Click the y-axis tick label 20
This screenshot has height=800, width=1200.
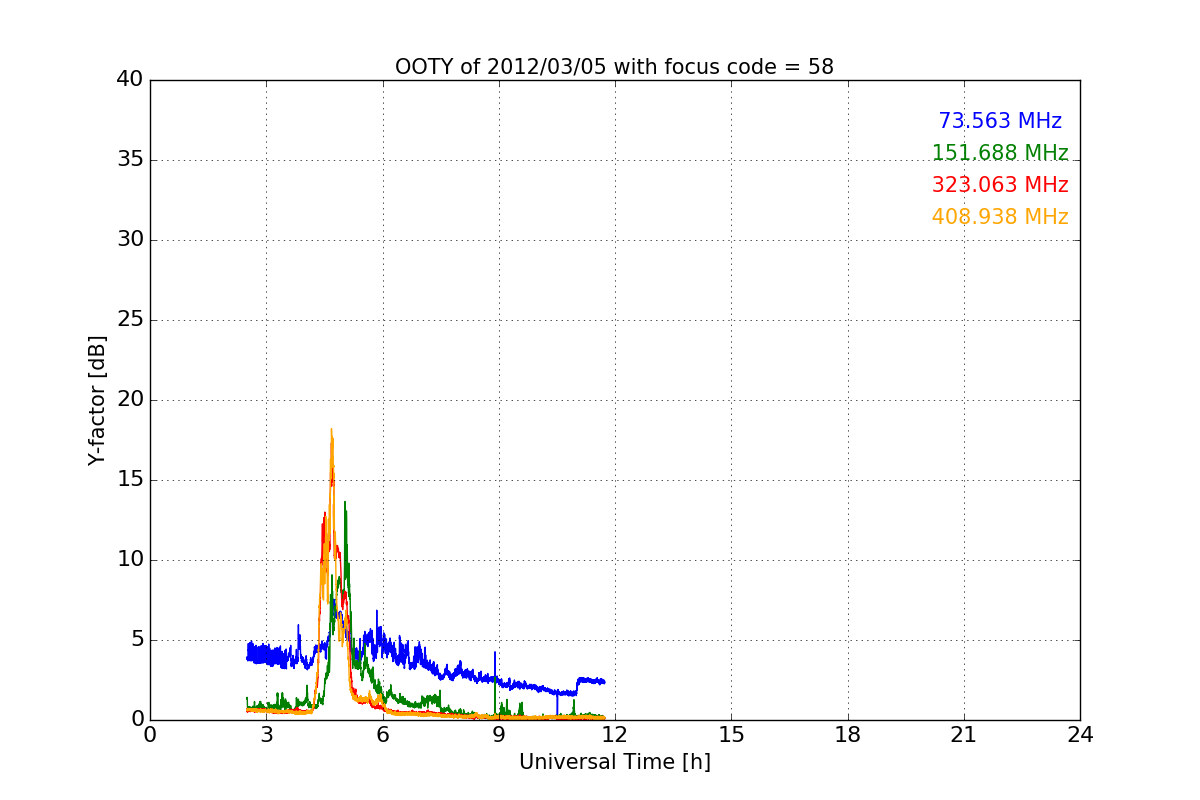point(130,400)
